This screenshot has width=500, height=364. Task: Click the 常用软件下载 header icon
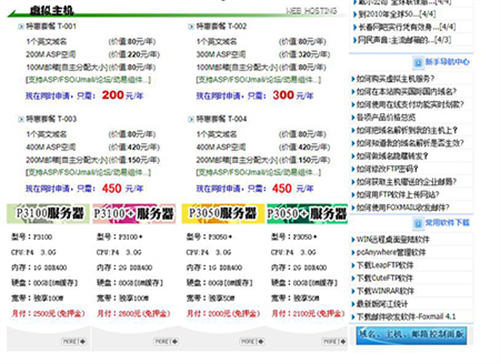point(418,223)
